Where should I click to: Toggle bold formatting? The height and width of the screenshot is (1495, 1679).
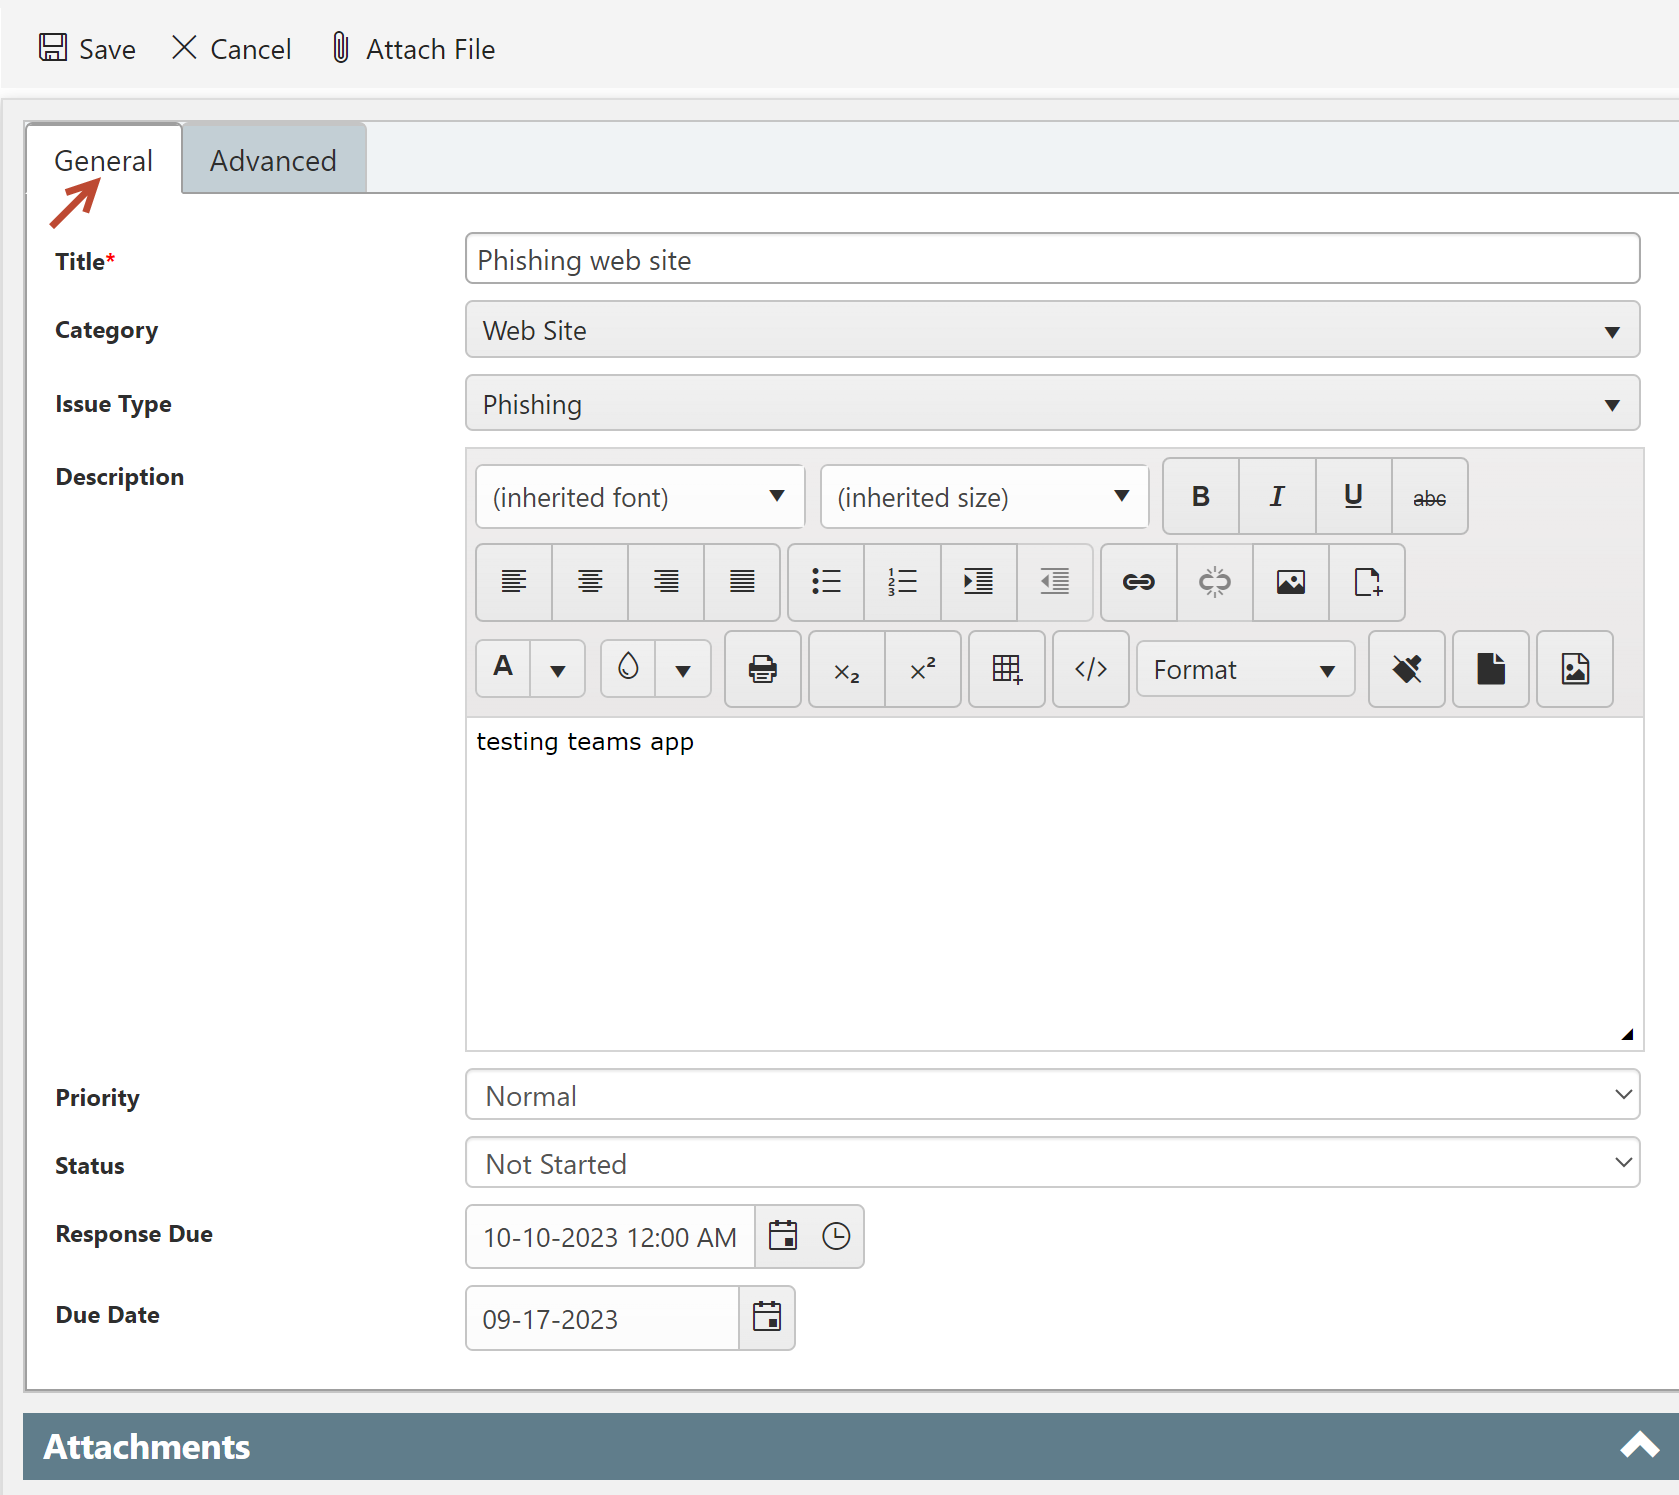1201,496
